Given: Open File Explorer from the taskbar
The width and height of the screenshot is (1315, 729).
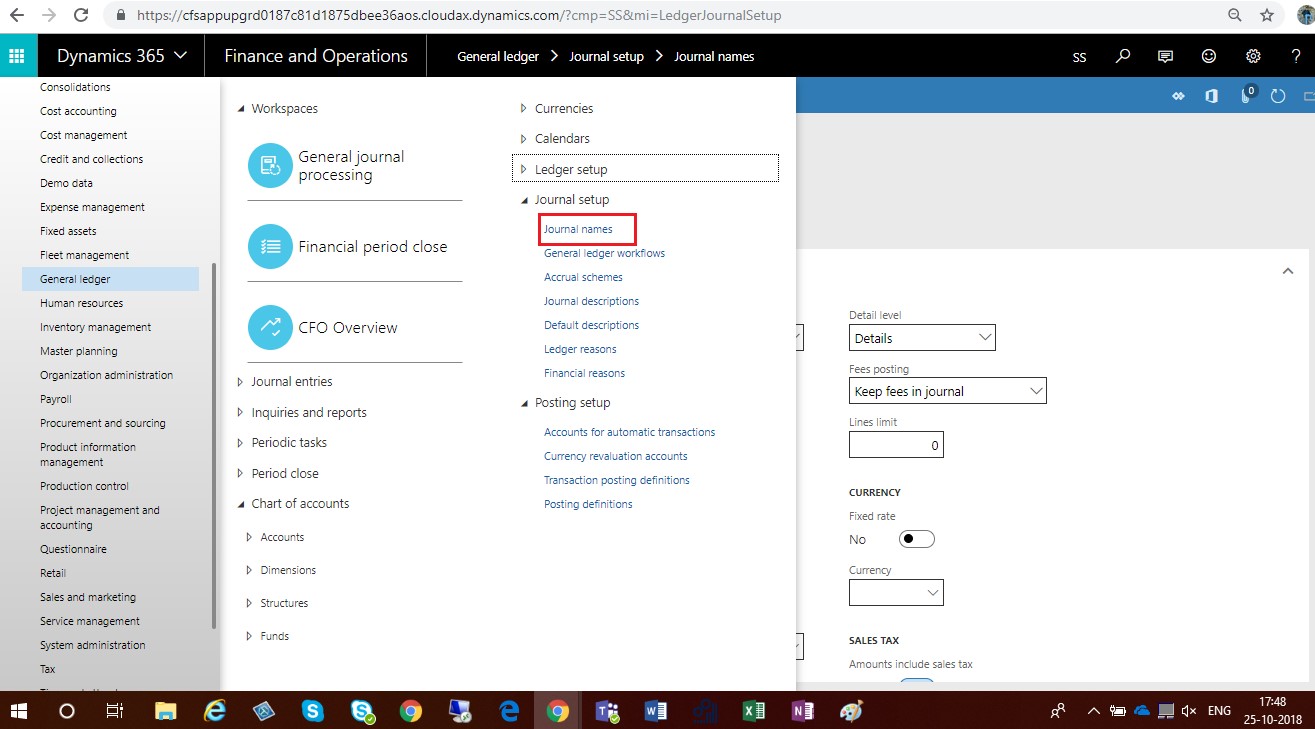Looking at the screenshot, I should [167, 711].
